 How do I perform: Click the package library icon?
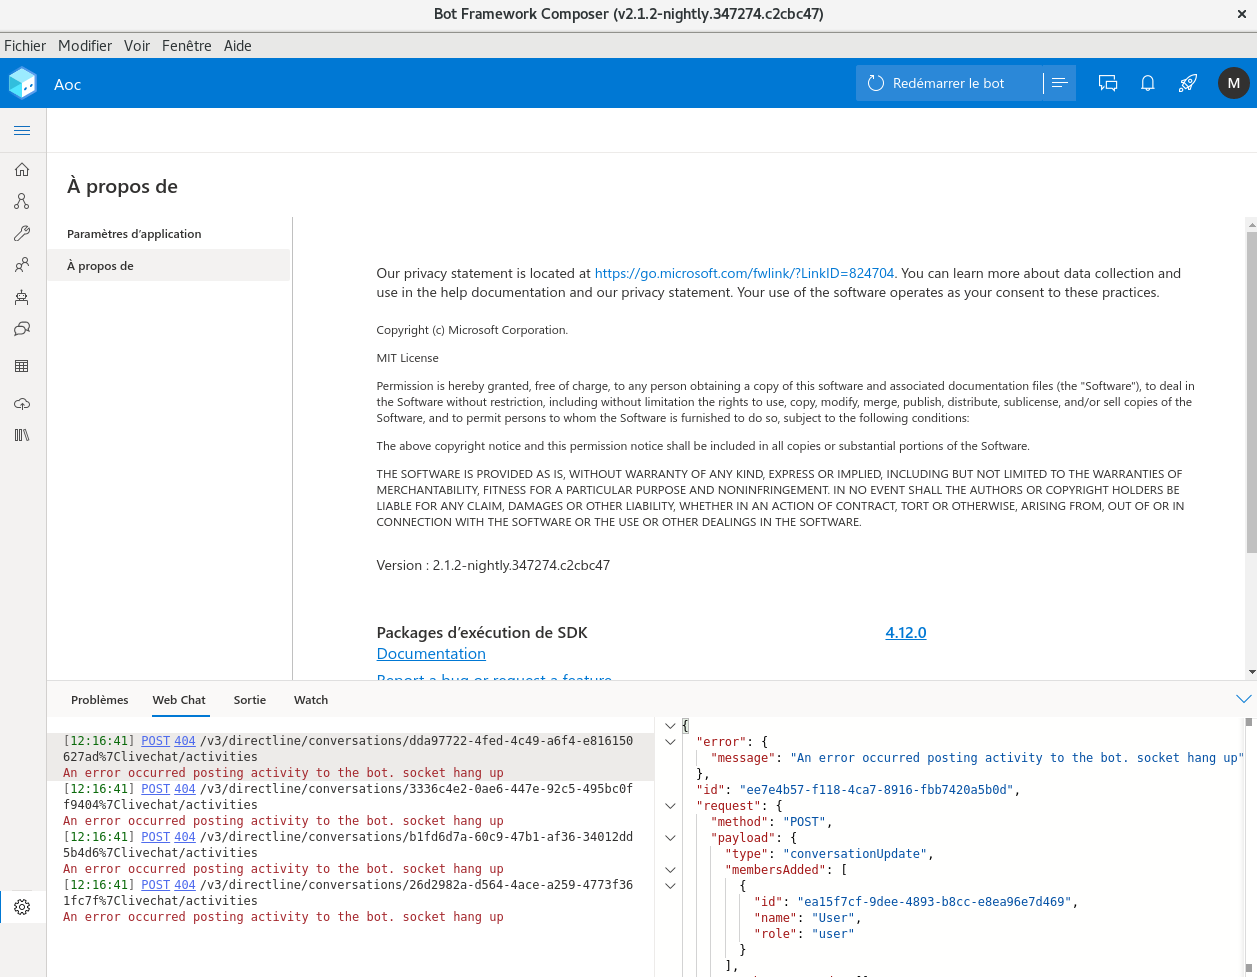click(x=21, y=435)
